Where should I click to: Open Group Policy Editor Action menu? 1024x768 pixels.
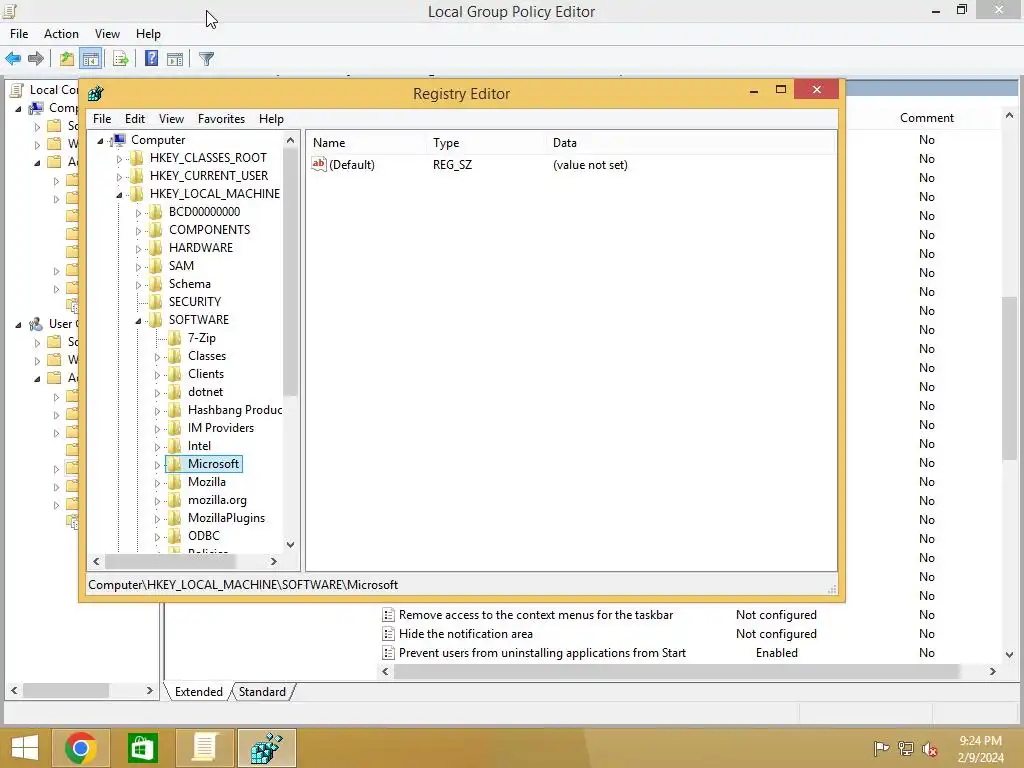(x=61, y=34)
